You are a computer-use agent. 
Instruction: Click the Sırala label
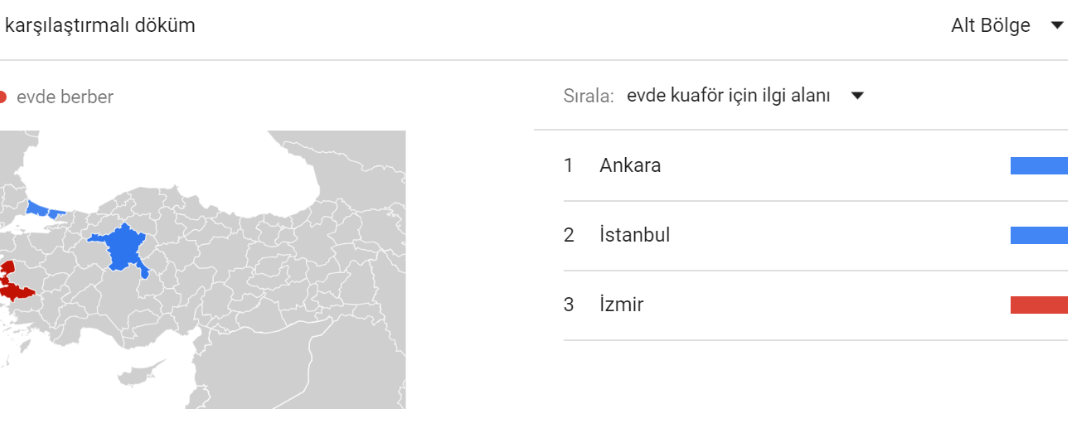point(589,96)
